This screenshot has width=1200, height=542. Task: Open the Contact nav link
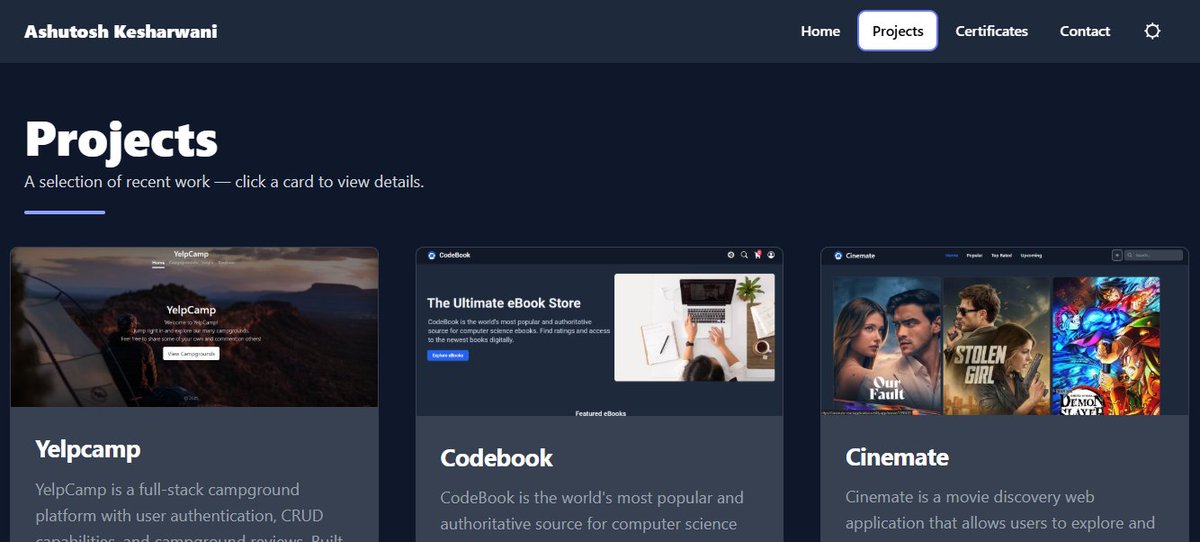pos(1085,31)
